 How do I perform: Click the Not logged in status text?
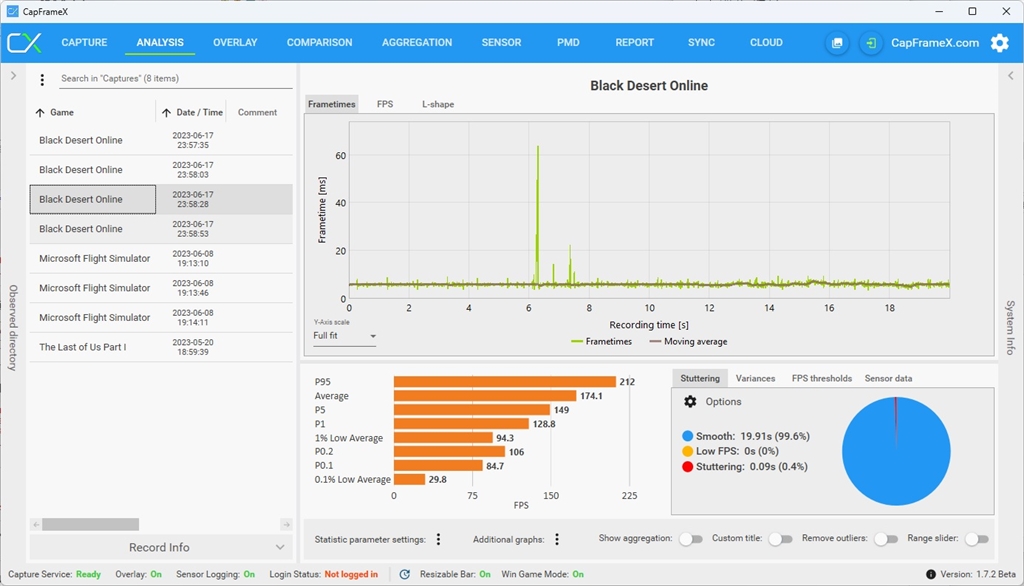[x=351, y=574]
